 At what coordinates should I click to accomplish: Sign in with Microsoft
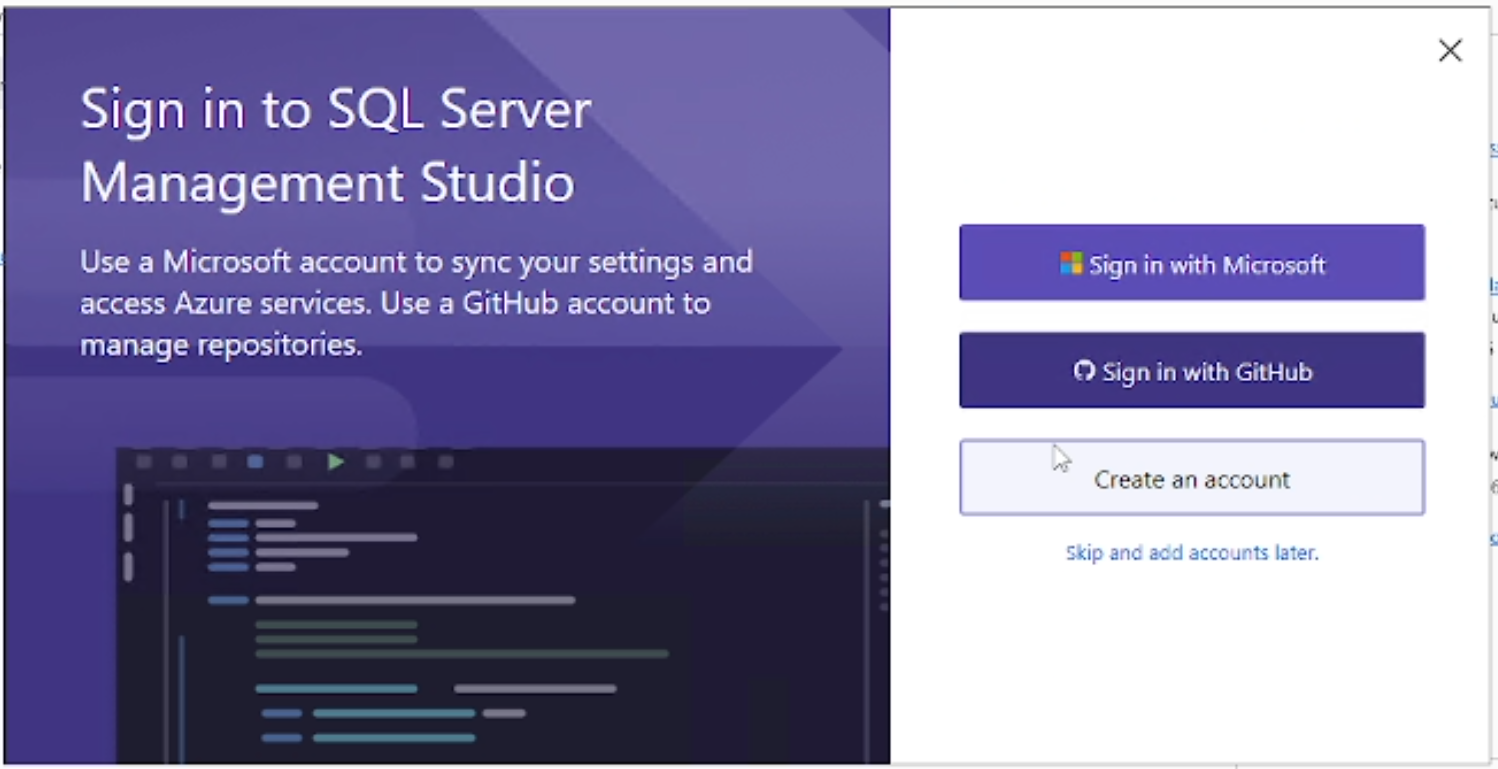(x=1191, y=263)
